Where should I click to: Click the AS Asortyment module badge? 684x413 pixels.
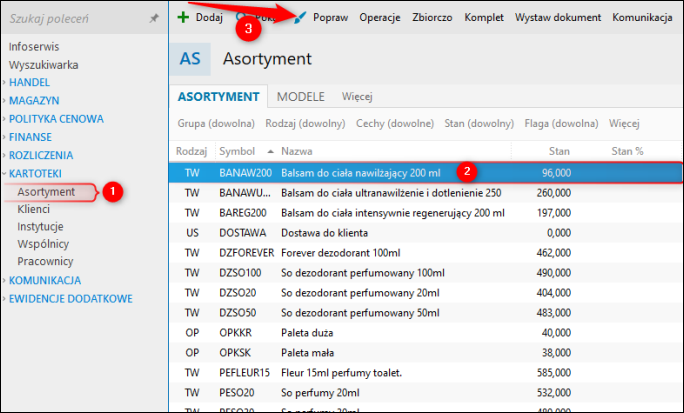[190, 59]
